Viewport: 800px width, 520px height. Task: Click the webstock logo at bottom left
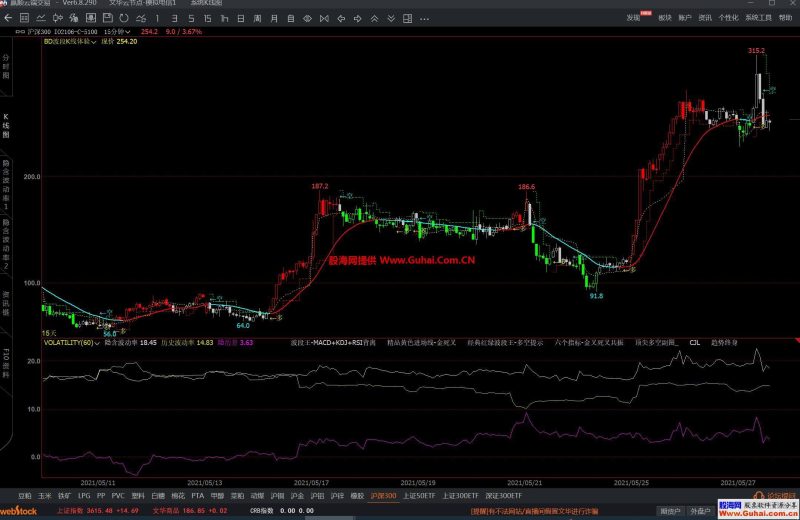(x=18, y=511)
